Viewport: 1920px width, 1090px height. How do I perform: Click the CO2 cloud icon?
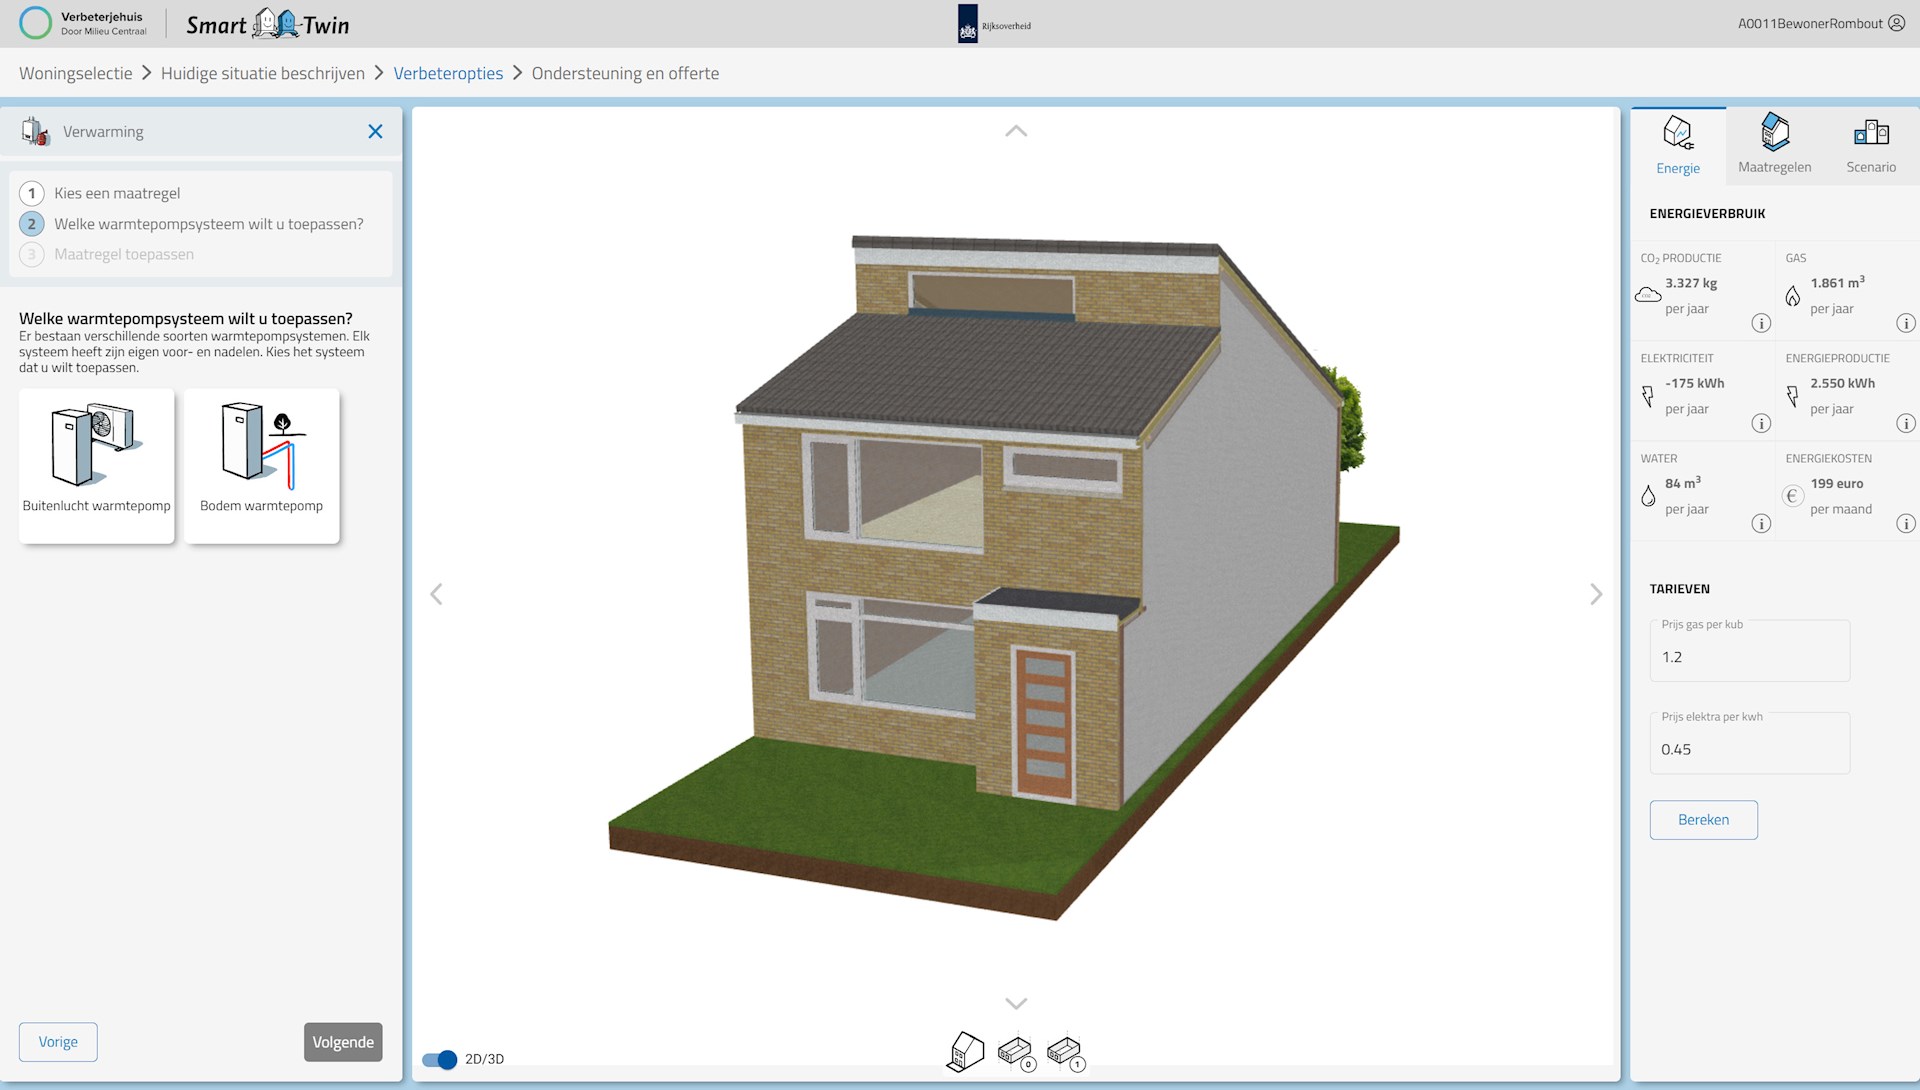[1648, 295]
